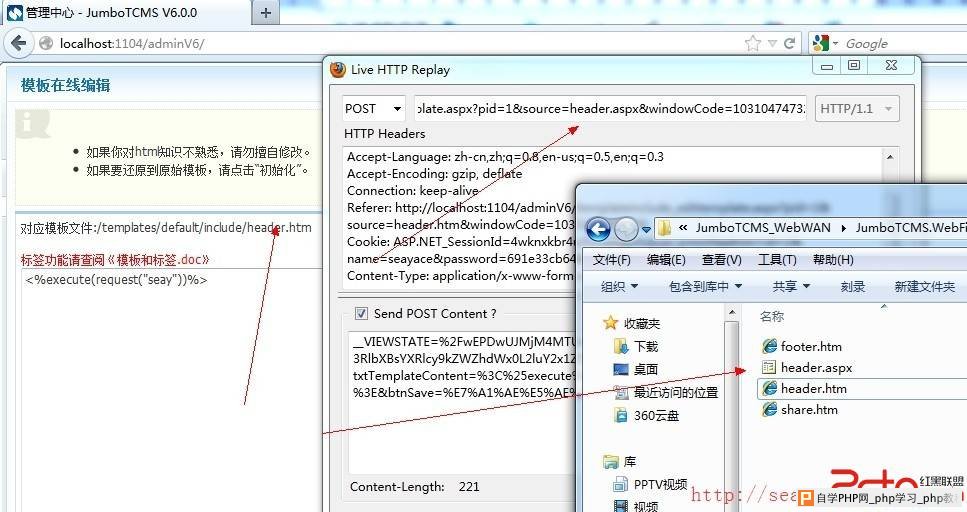Screen dimensions: 967x512
Task: Open the POST method dropdown
Action: pyautogui.click(x=374, y=109)
